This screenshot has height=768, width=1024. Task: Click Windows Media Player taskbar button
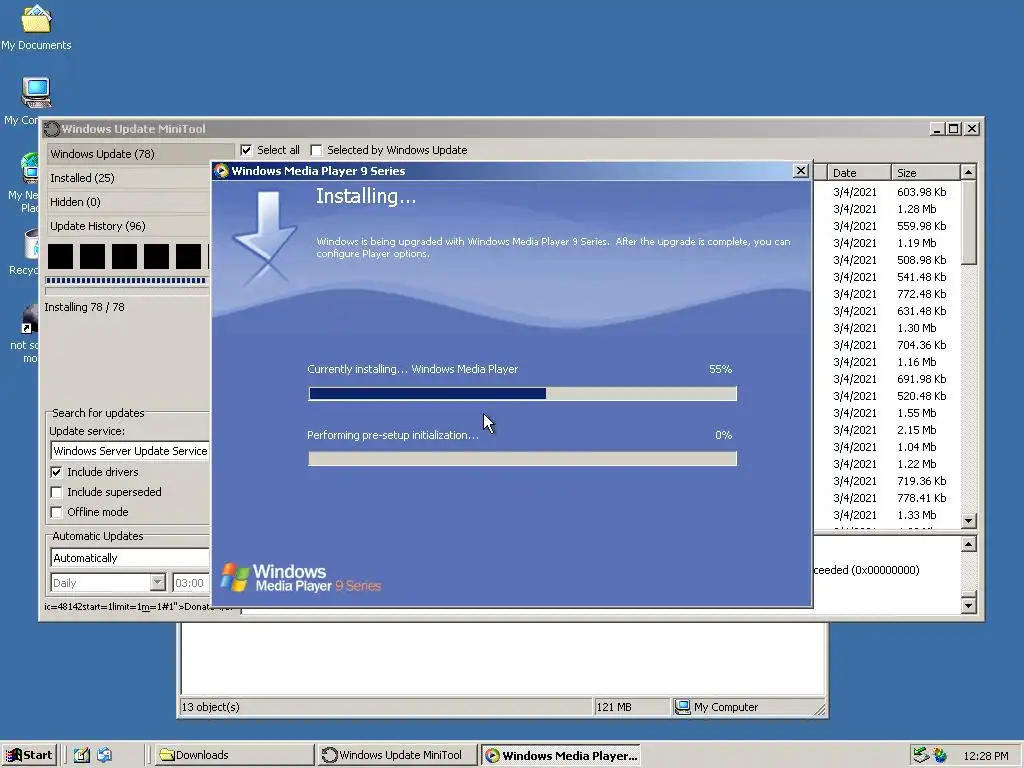[560, 756]
